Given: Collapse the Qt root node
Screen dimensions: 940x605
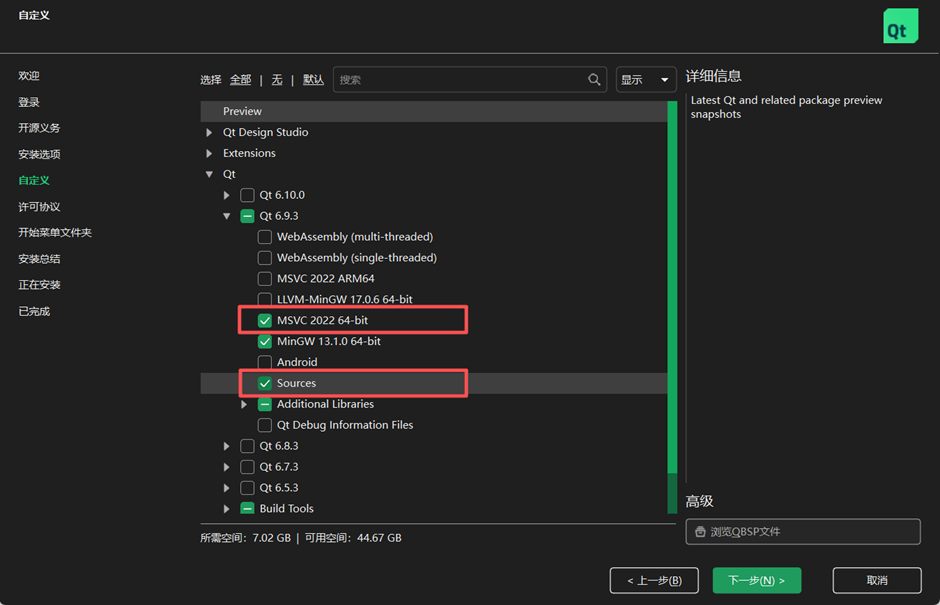Looking at the screenshot, I should click(209, 174).
